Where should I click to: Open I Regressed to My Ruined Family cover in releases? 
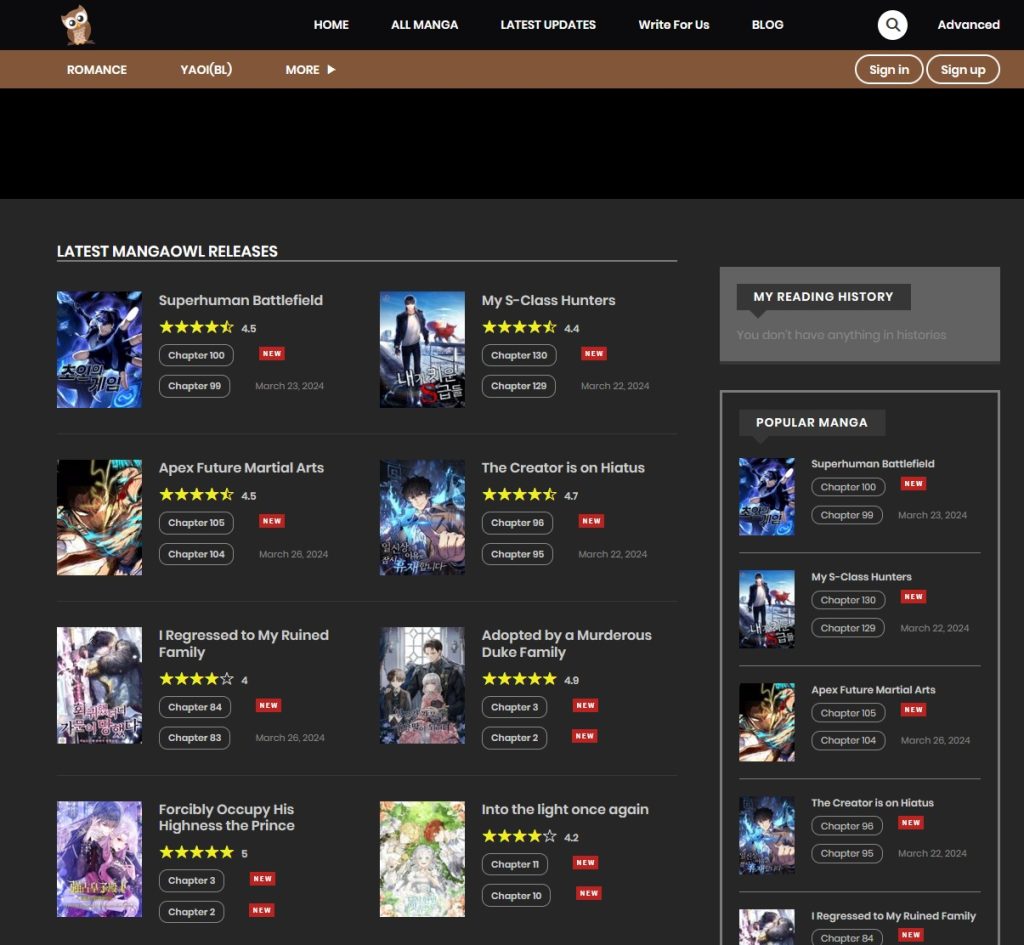click(99, 685)
